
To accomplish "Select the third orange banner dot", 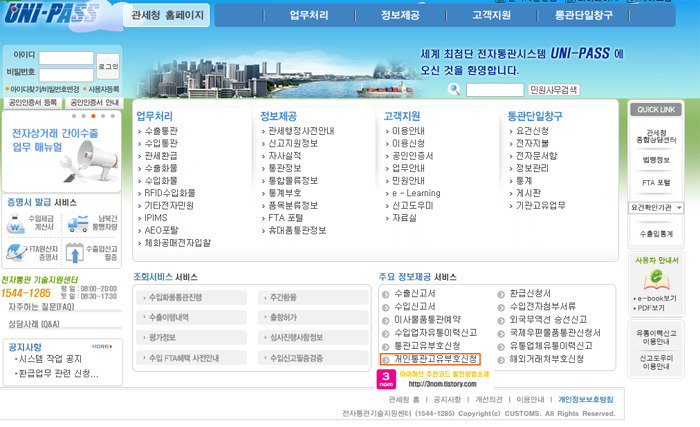I will 93,116.
